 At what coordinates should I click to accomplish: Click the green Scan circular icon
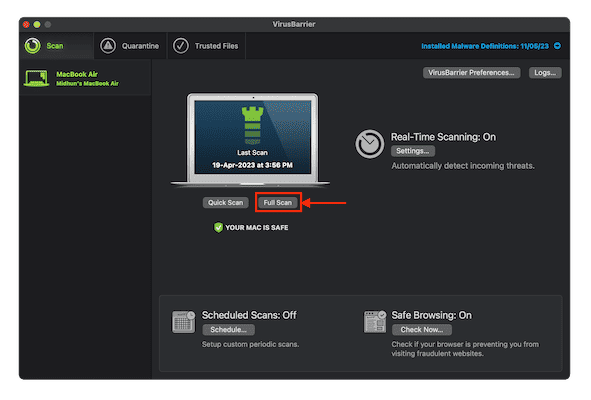coord(33,46)
